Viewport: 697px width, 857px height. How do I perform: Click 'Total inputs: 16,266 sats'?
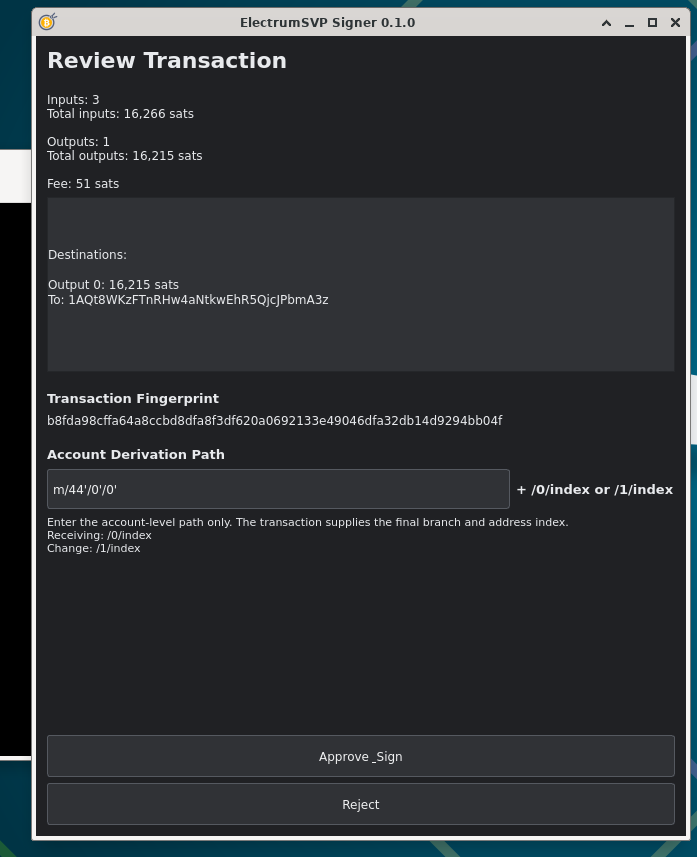pos(120,114)
